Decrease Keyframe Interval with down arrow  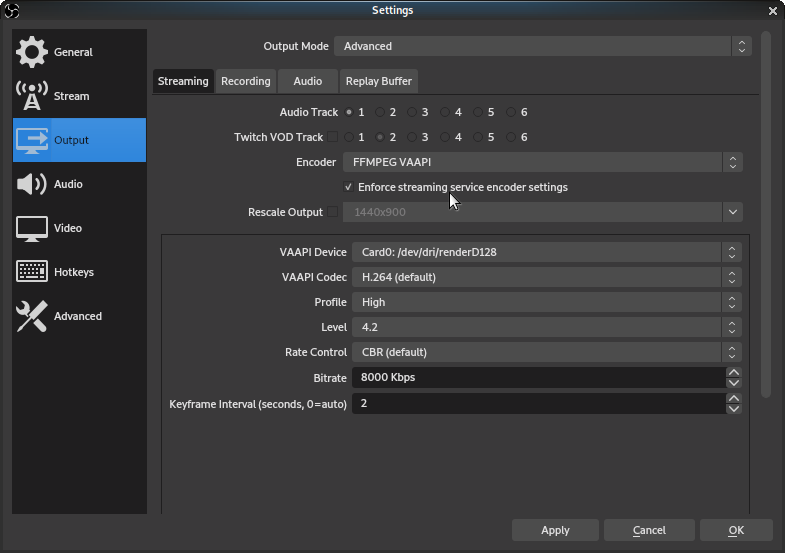734,409
